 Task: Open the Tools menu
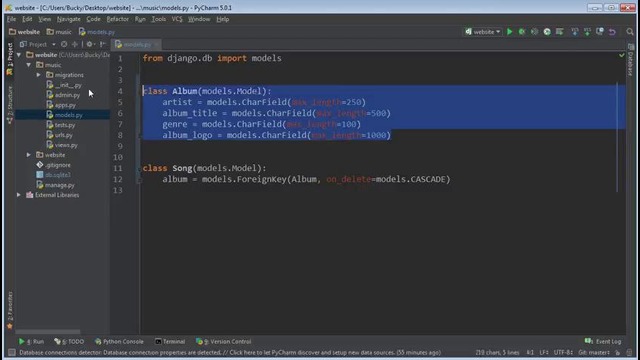pyautogui.click(x=158, y=19)
